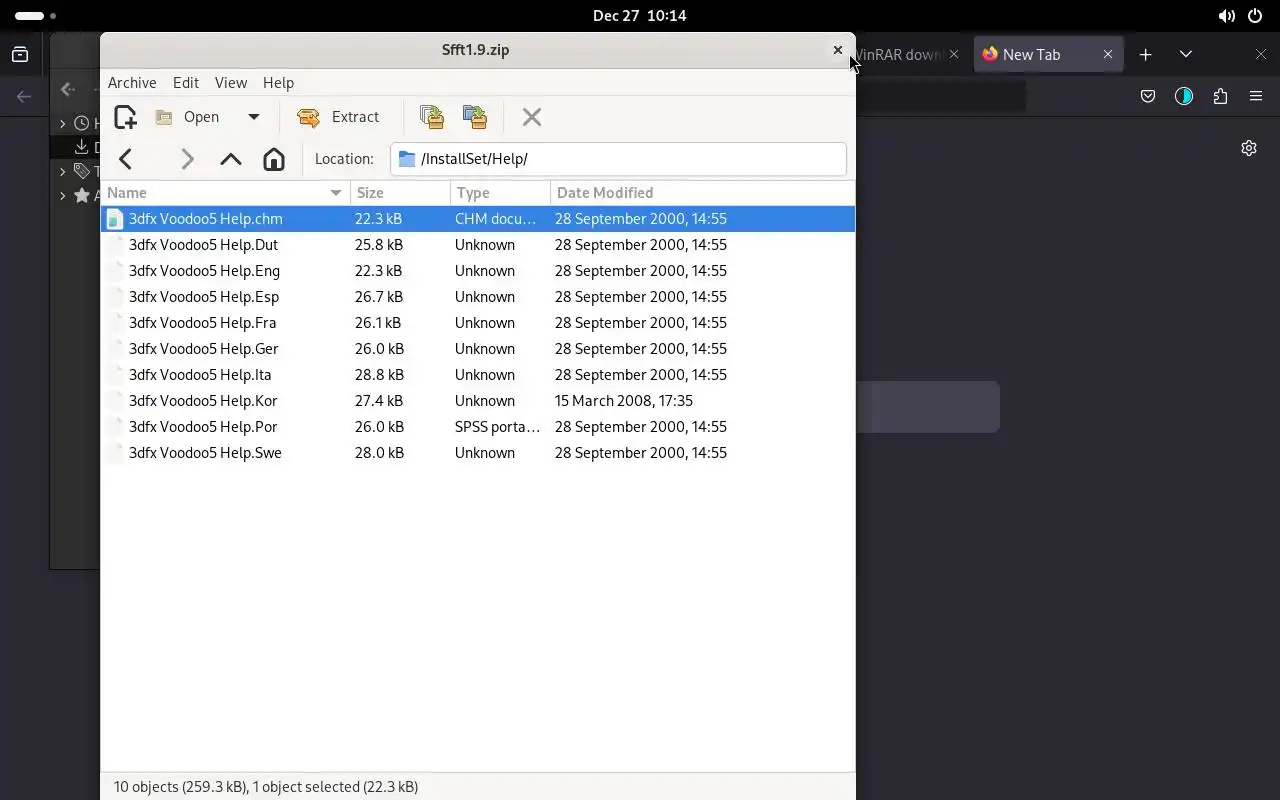The width and height of the screenshot is (1280, 800).
Task: Click the SPSS portable type cell
Action: [497, 427]
